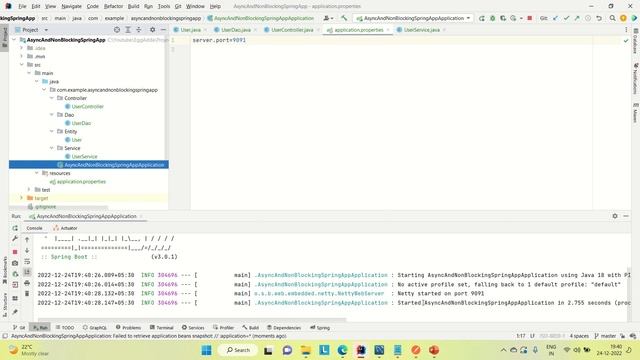Open the user account dropdown in toolbar
Image resolution: width=640 pixels, height=360 pixels.
[328, 18]
